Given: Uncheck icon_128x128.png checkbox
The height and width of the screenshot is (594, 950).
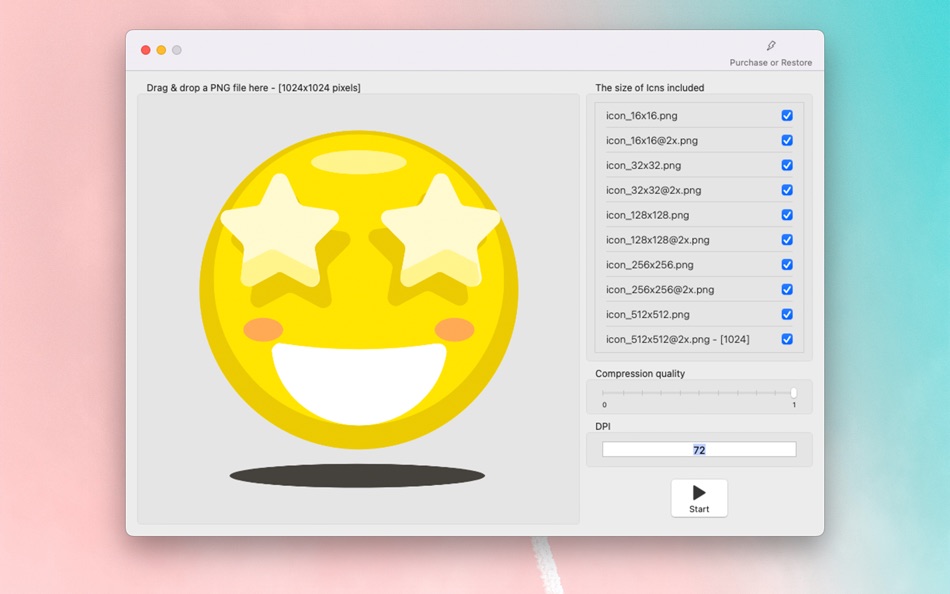Looking at the screenshot, I should point(787,215).
